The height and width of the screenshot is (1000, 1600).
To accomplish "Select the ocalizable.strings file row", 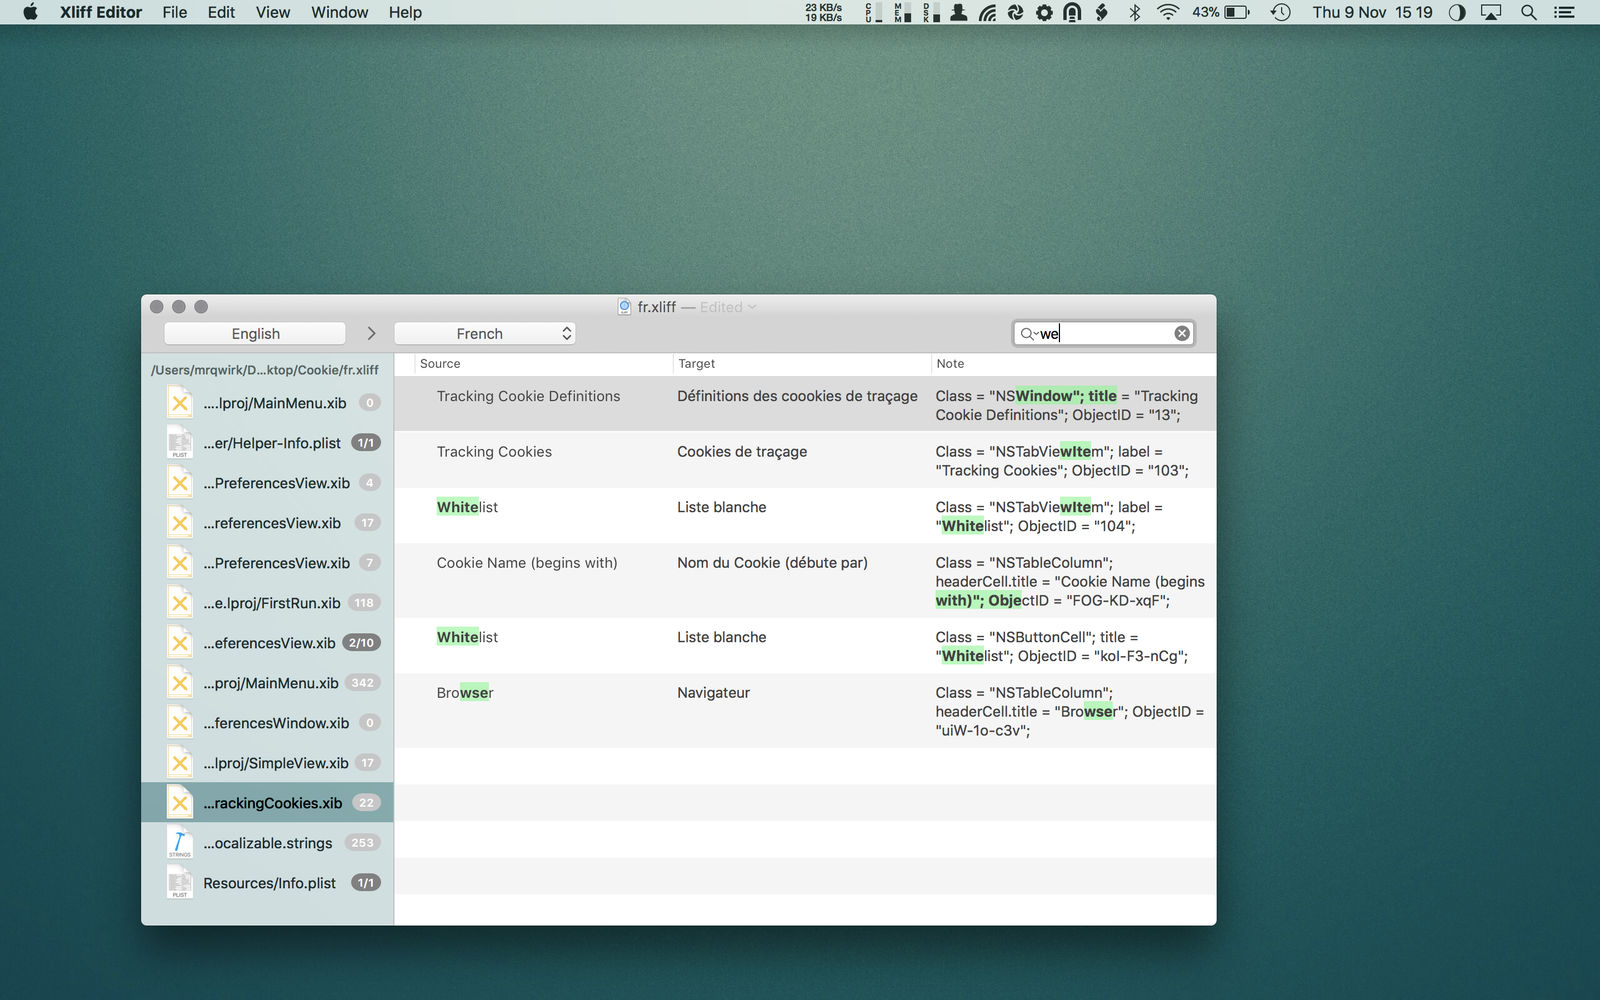I will [267, 843].
